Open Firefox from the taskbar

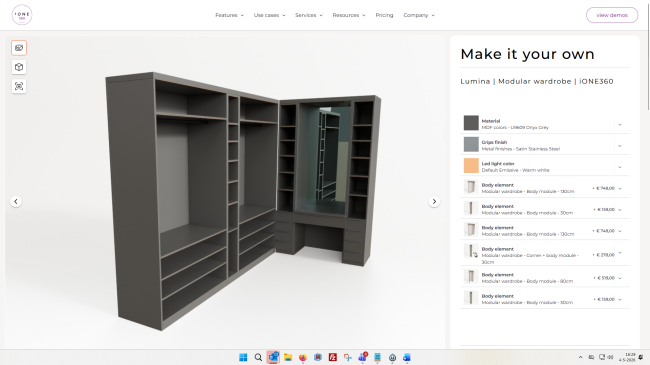coord(303,357)
